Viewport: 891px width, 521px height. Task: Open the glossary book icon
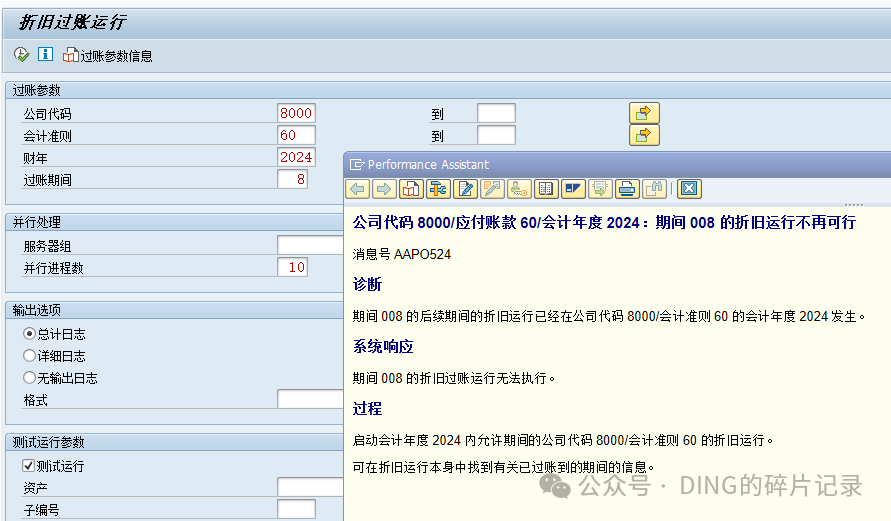coord(546,189)
